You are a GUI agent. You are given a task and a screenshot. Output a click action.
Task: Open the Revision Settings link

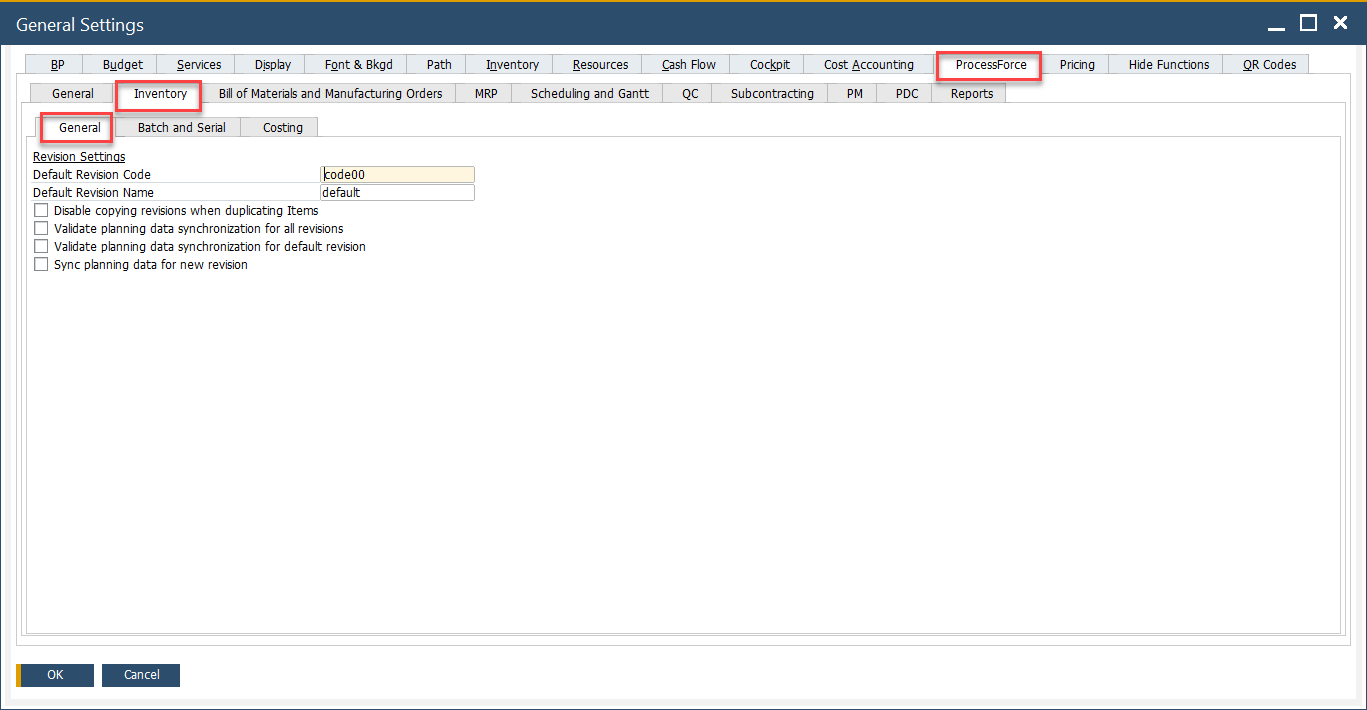pos(78,156)
